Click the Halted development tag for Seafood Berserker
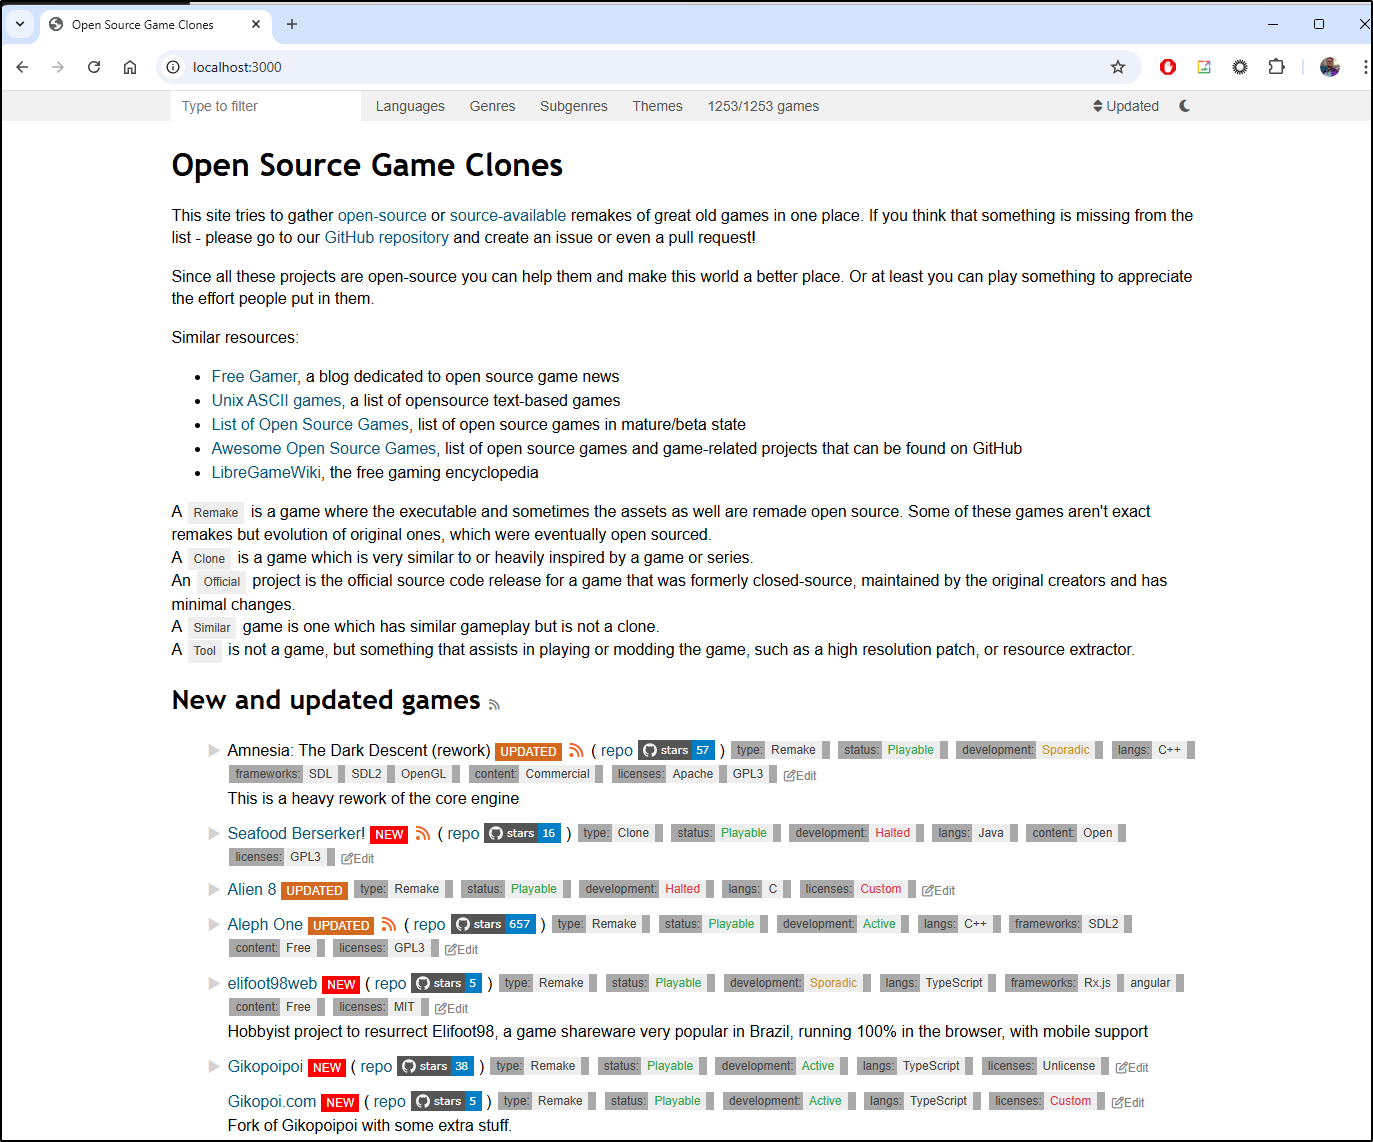 [892, 833]
